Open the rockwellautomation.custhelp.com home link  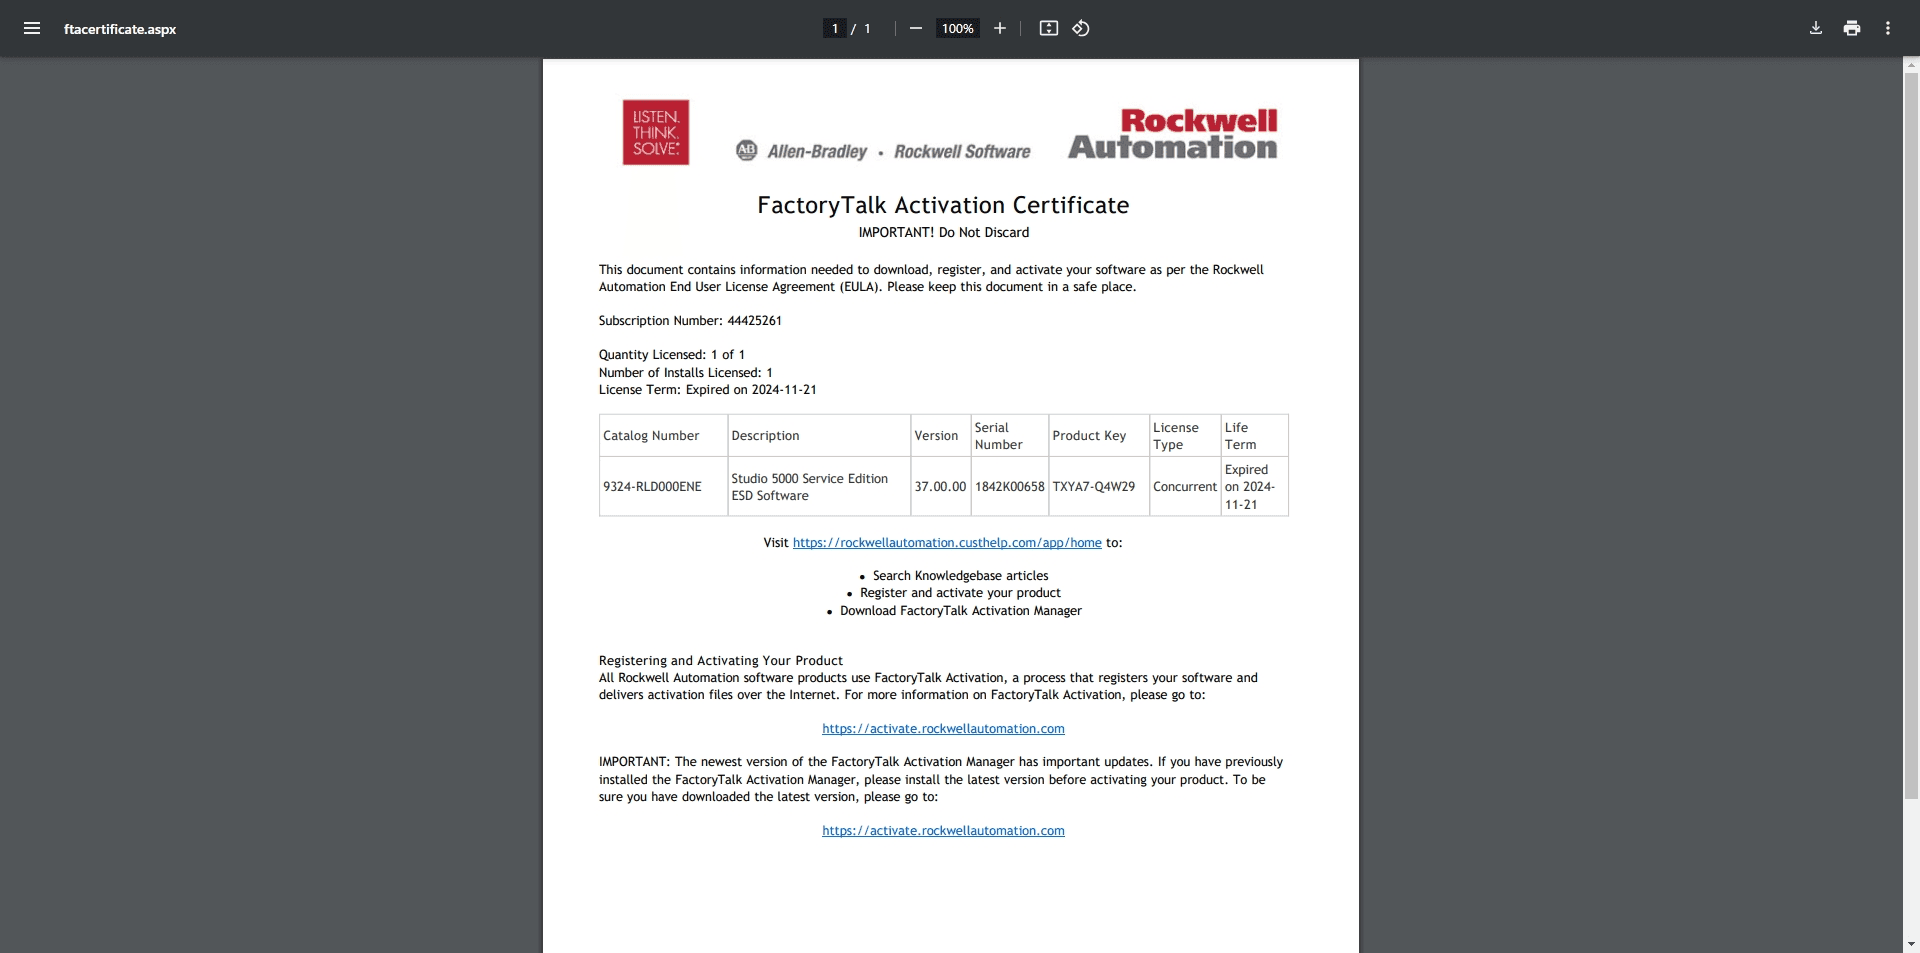point(947,543)
